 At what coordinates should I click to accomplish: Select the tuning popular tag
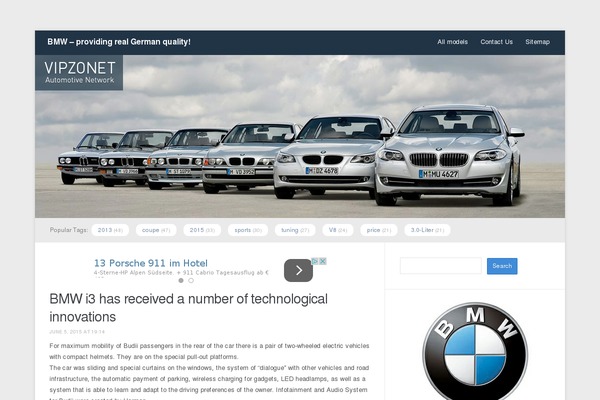pyautogui.click(x=295, y=230)
